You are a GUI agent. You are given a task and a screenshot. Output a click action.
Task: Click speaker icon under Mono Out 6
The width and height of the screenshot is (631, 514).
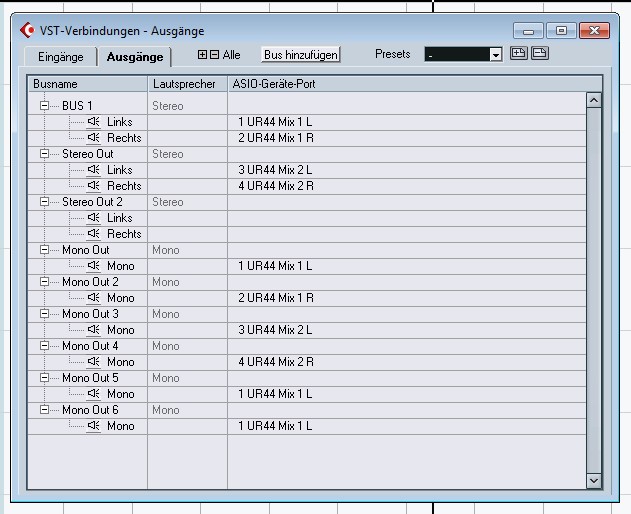point(93,425)
